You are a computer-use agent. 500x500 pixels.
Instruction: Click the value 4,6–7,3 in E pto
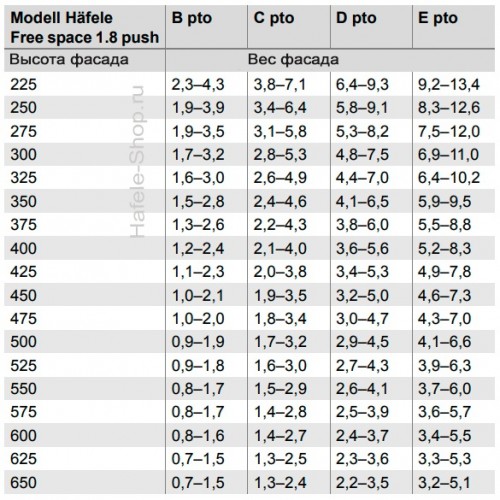click(445, 296)
